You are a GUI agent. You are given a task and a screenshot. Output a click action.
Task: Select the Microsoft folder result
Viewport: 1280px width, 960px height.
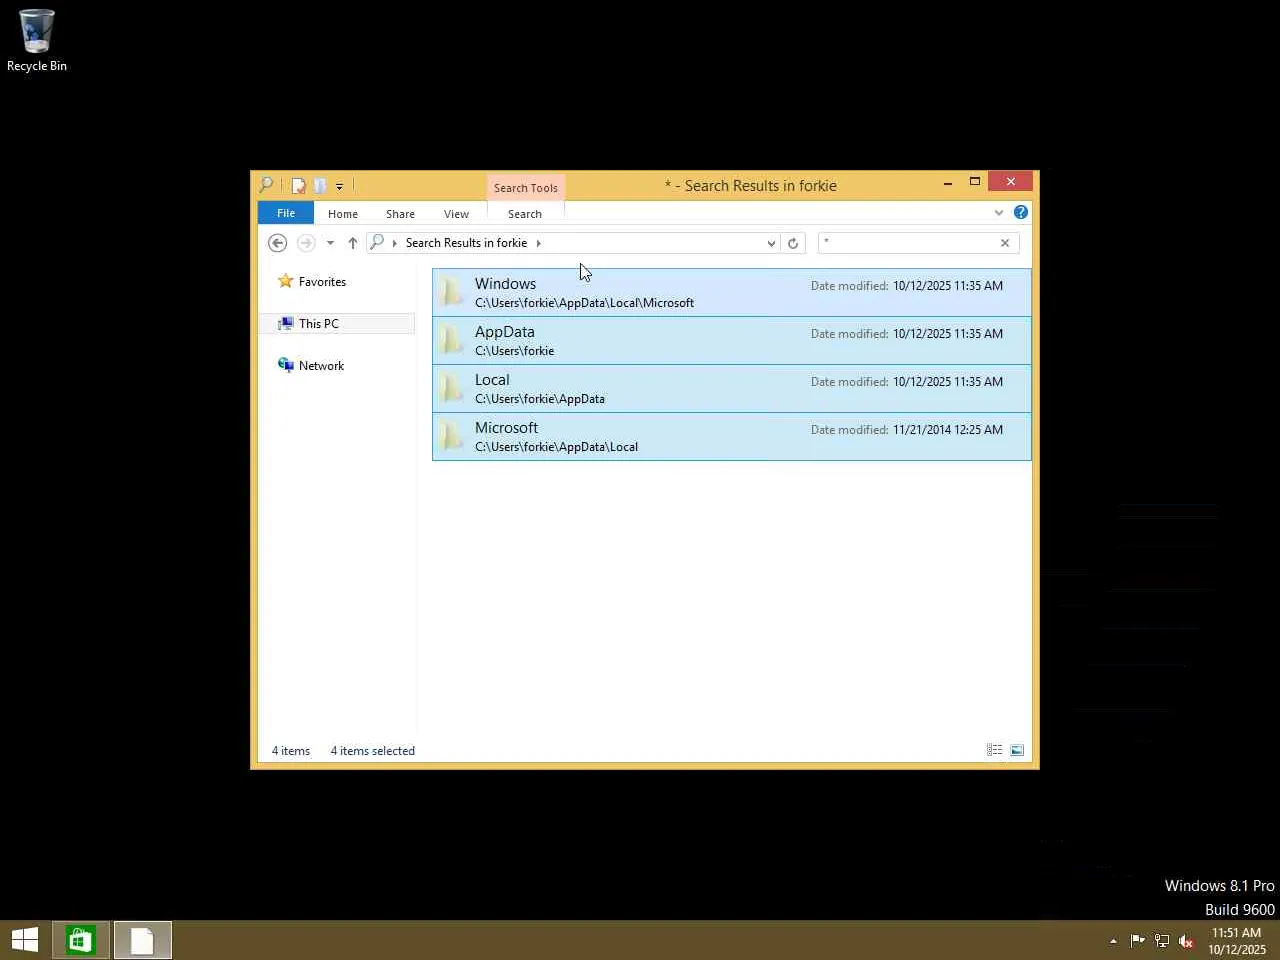tap(732, 437)
